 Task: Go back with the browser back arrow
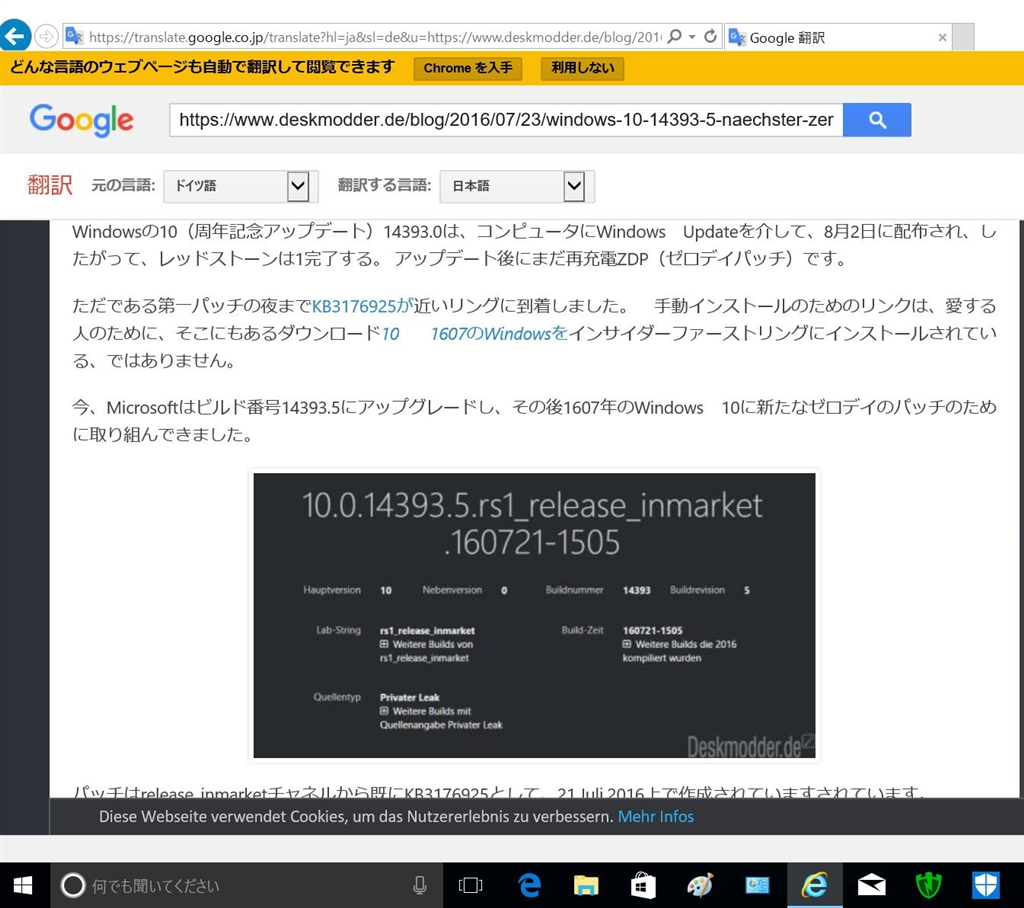point(14,35)
